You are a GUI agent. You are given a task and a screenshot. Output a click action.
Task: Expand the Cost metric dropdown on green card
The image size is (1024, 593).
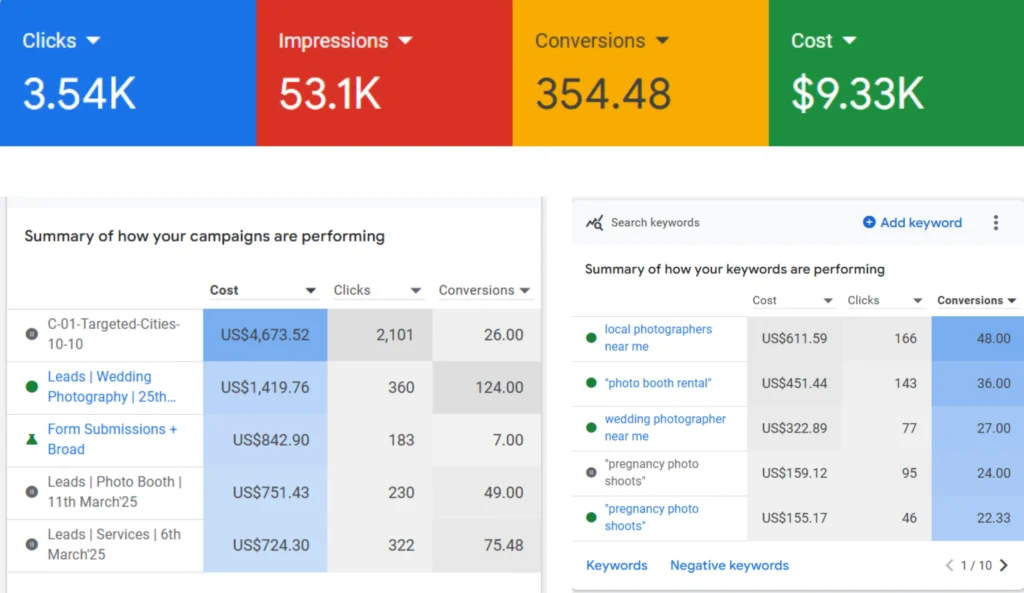tap(849, 41)
